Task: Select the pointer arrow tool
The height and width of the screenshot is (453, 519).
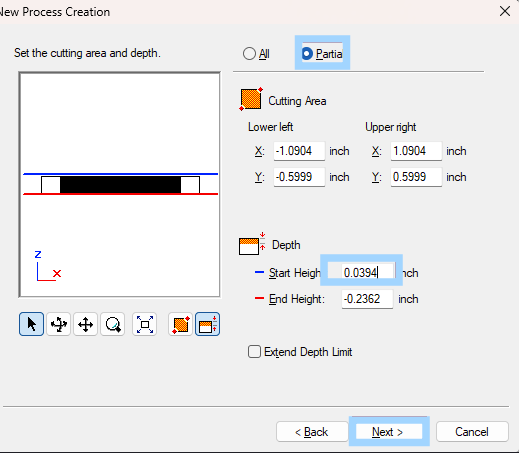Action: pos(31,324)
